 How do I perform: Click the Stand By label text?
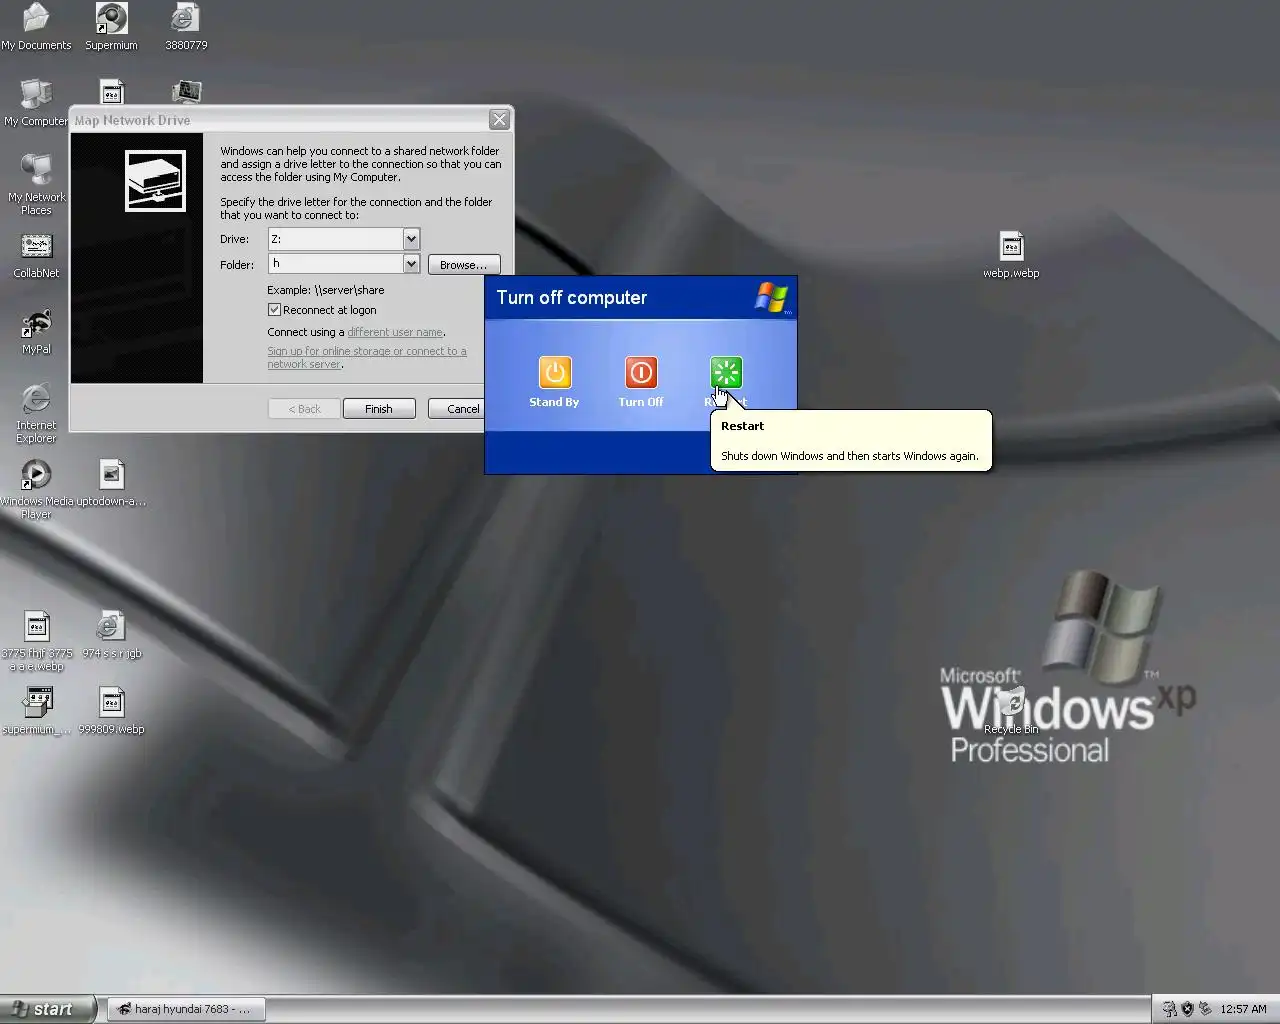[x=554, y=402]
